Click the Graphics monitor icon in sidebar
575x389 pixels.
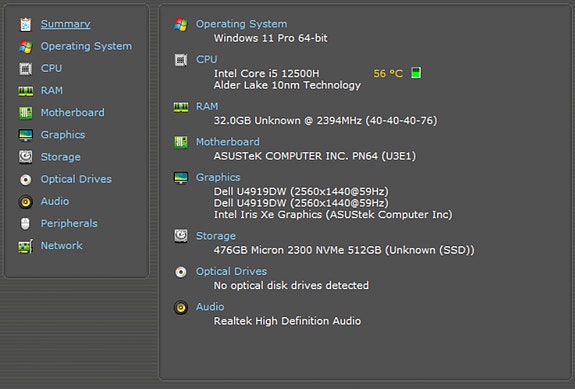click(x=26, y=135)
